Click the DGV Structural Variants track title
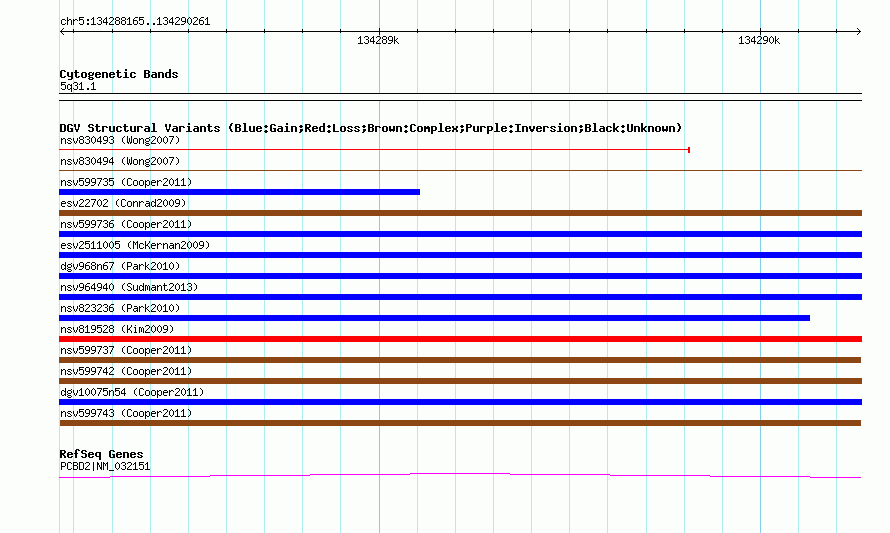The image size is (890, 533). tap(371, 128)
